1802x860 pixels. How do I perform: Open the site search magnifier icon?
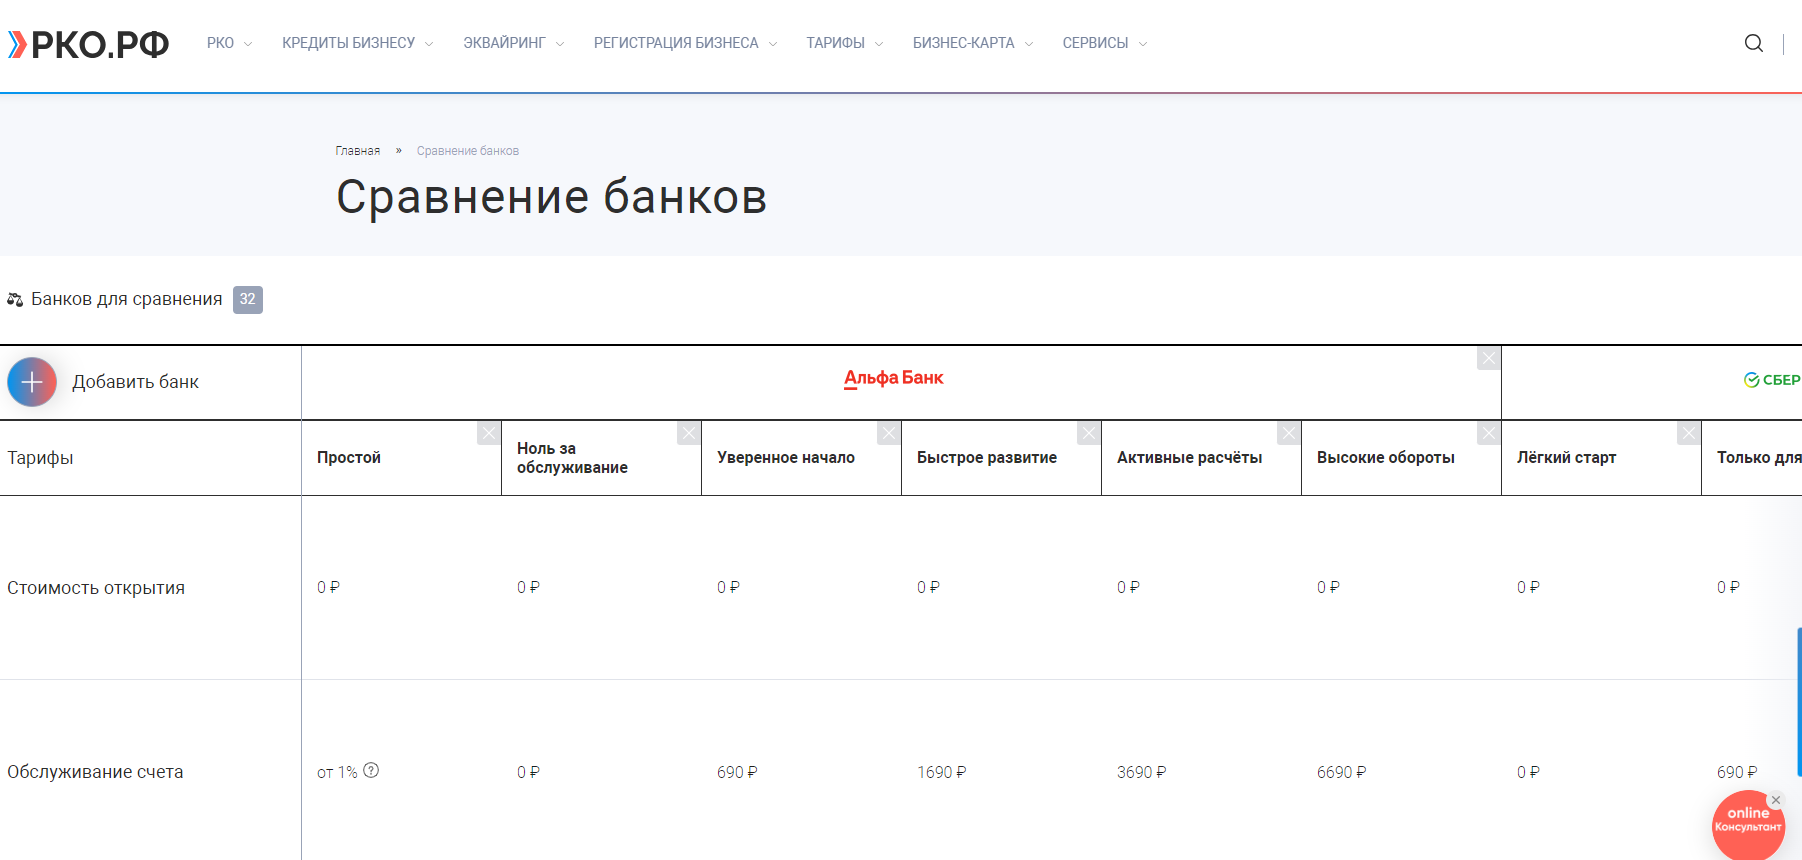[x=1753, y=43]
